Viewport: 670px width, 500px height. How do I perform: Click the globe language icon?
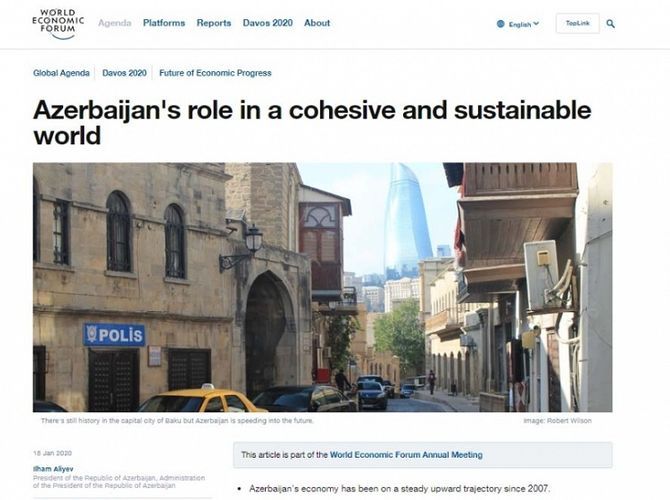pos(501,24)
